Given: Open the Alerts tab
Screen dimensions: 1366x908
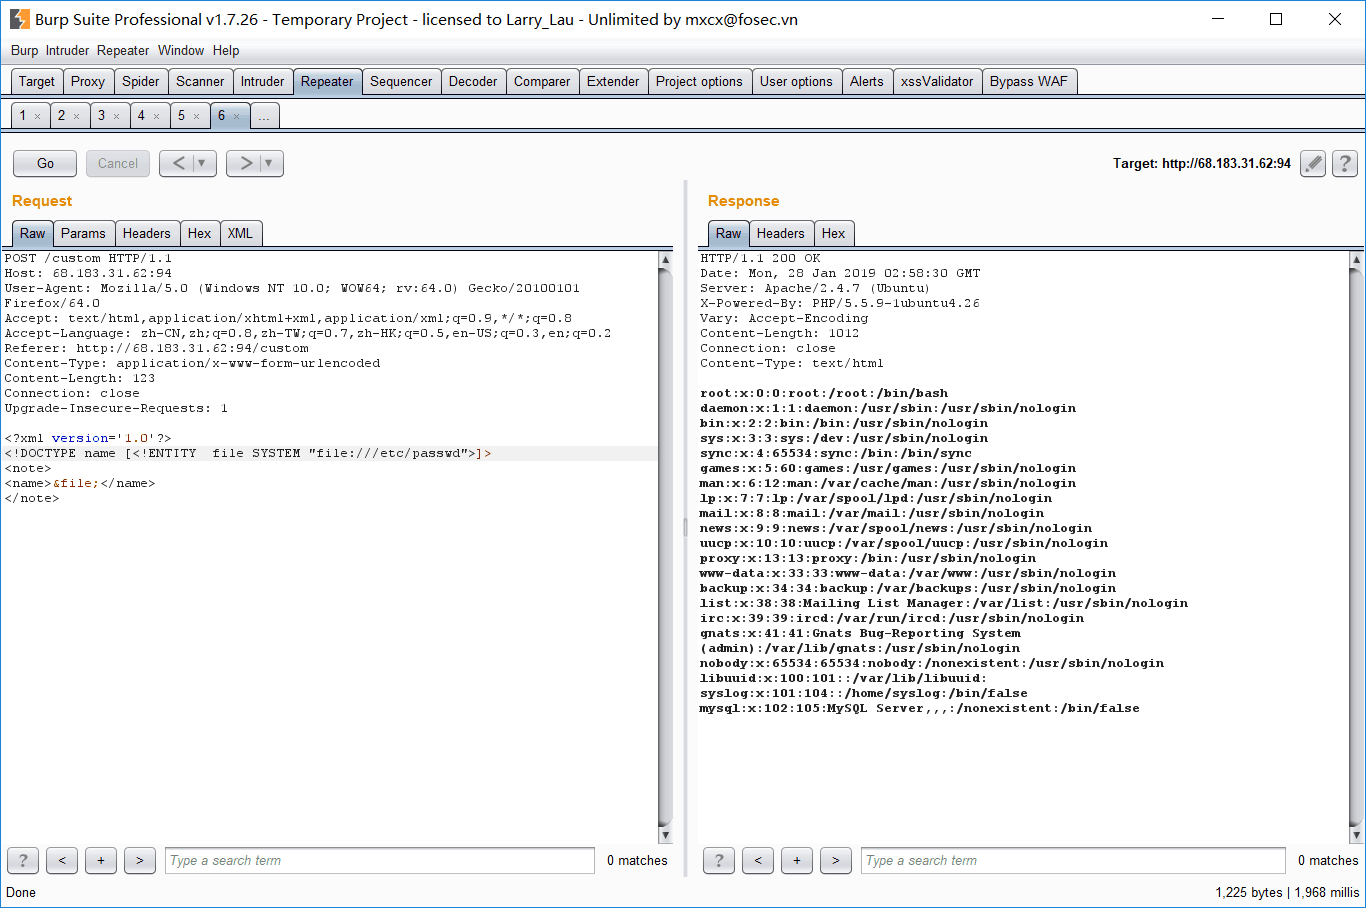Looking at the screenshot, I should point(867,82).
